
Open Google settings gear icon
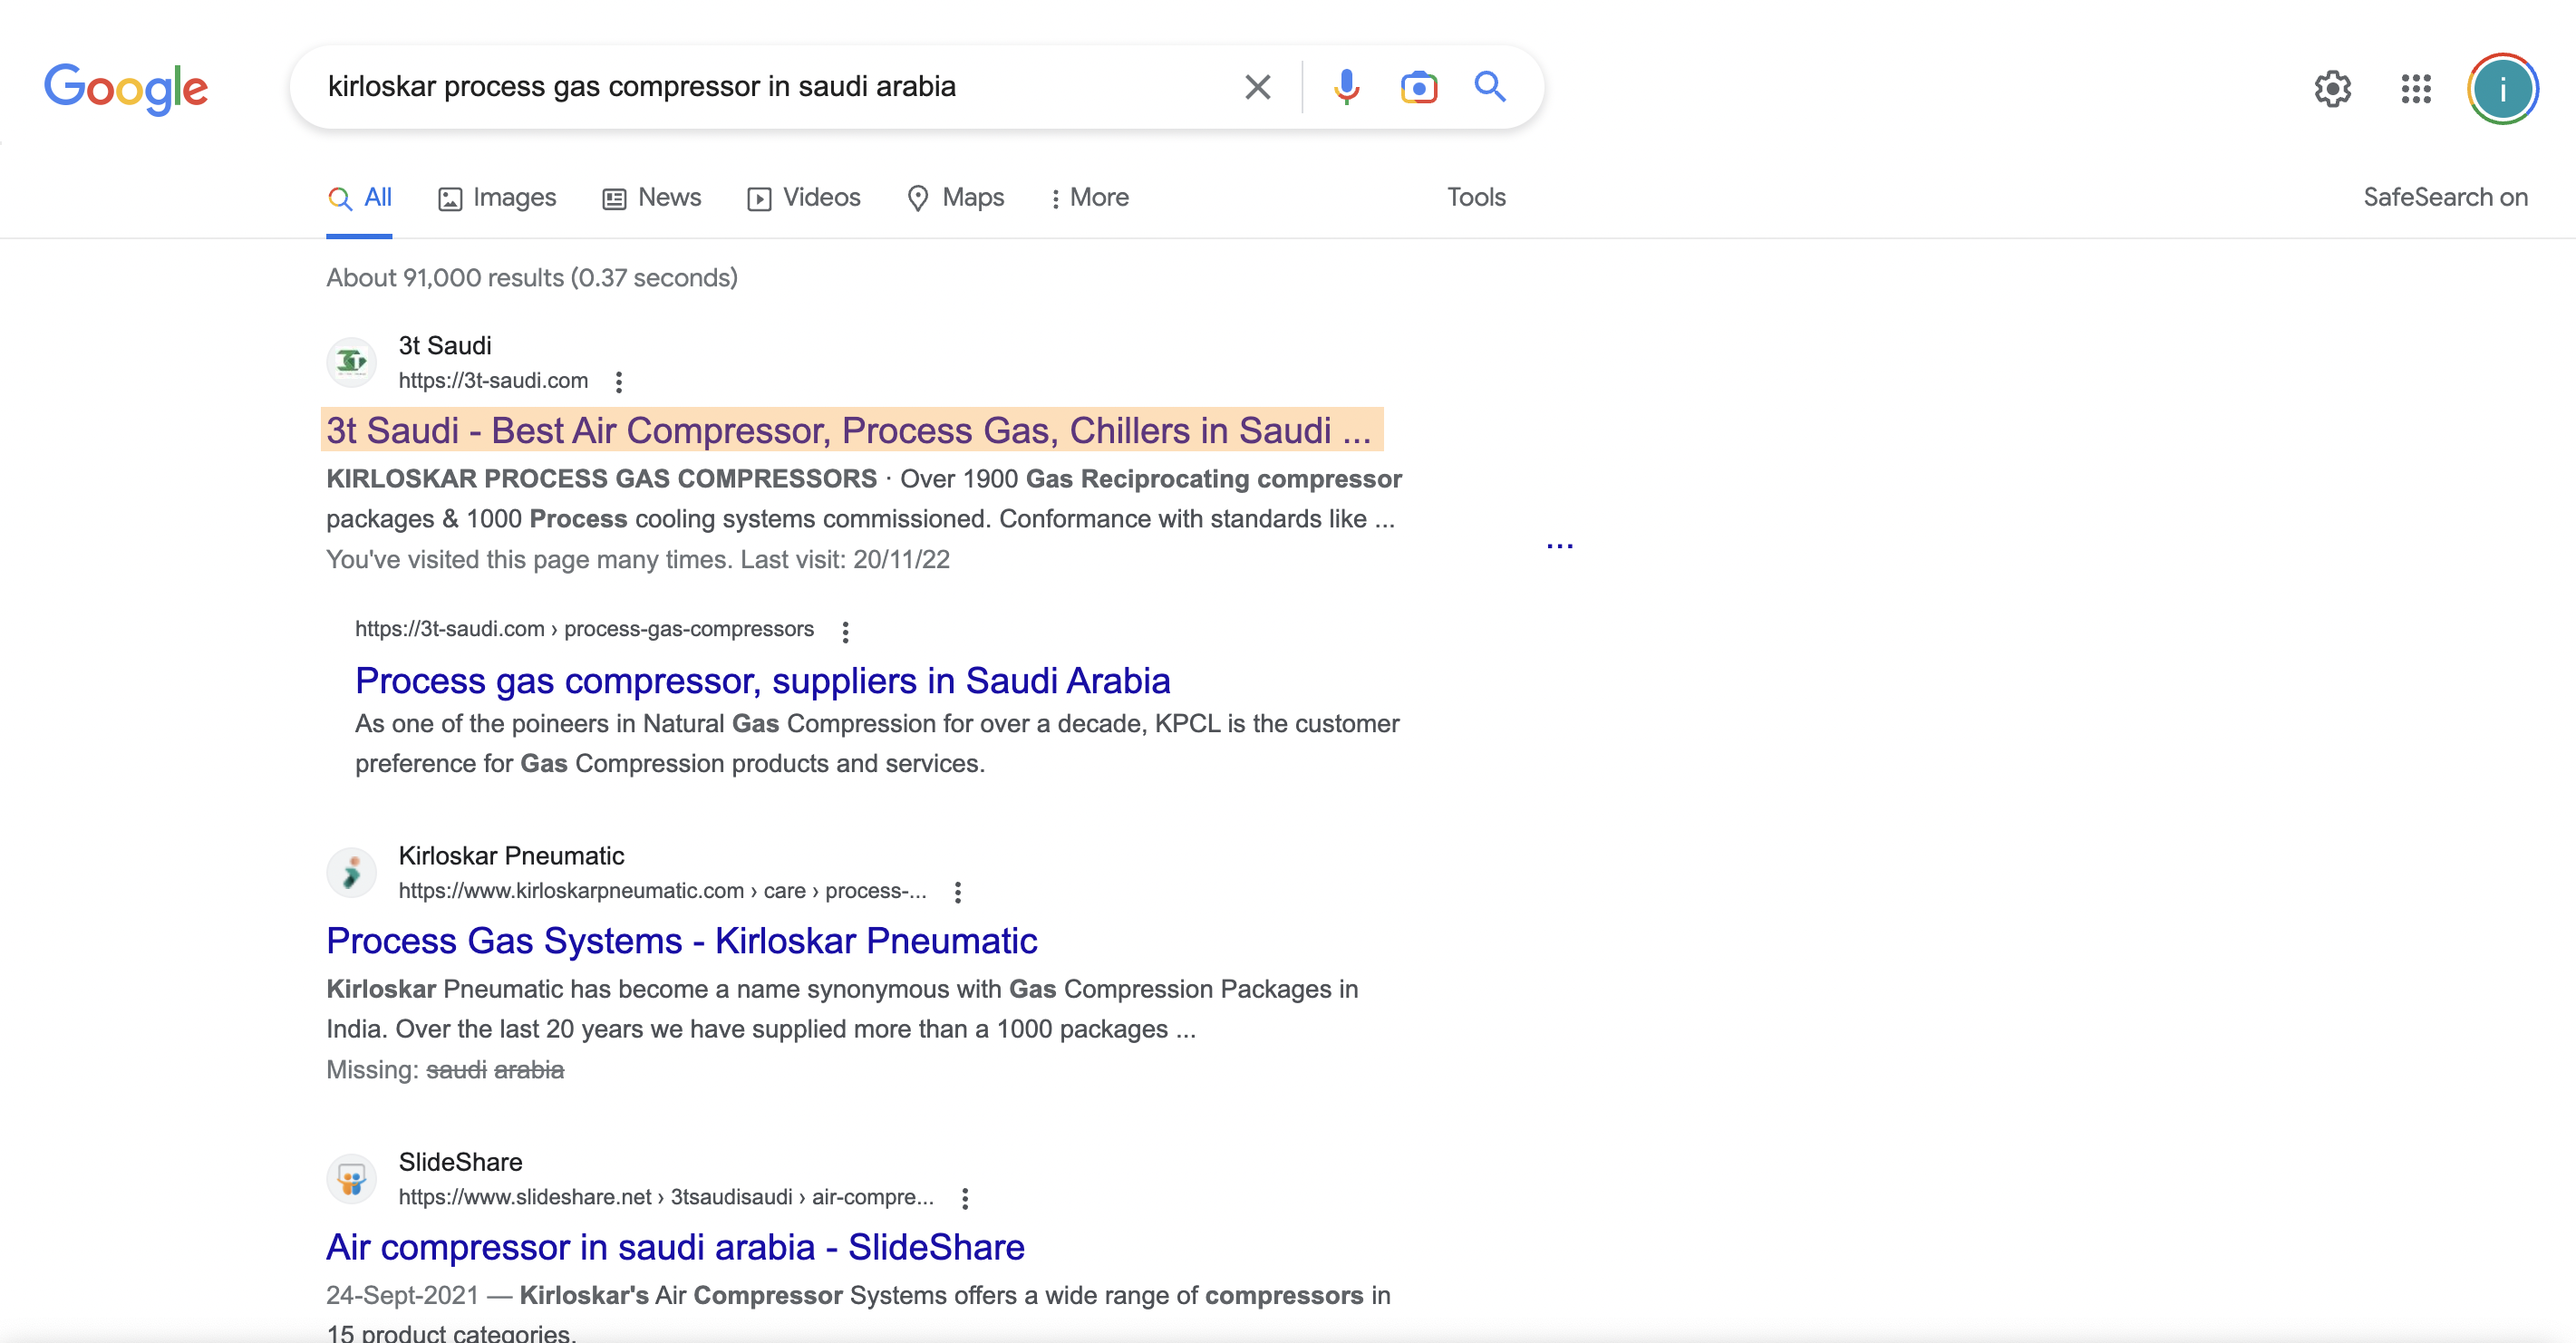2332,89
